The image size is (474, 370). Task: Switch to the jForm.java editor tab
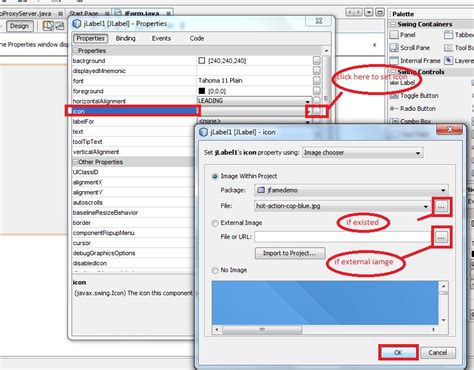(143, 13)
